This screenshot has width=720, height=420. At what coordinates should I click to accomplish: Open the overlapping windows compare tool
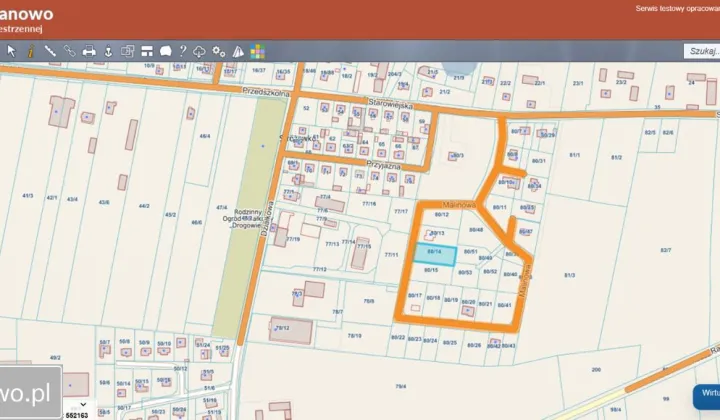click(x=127, y=51)
